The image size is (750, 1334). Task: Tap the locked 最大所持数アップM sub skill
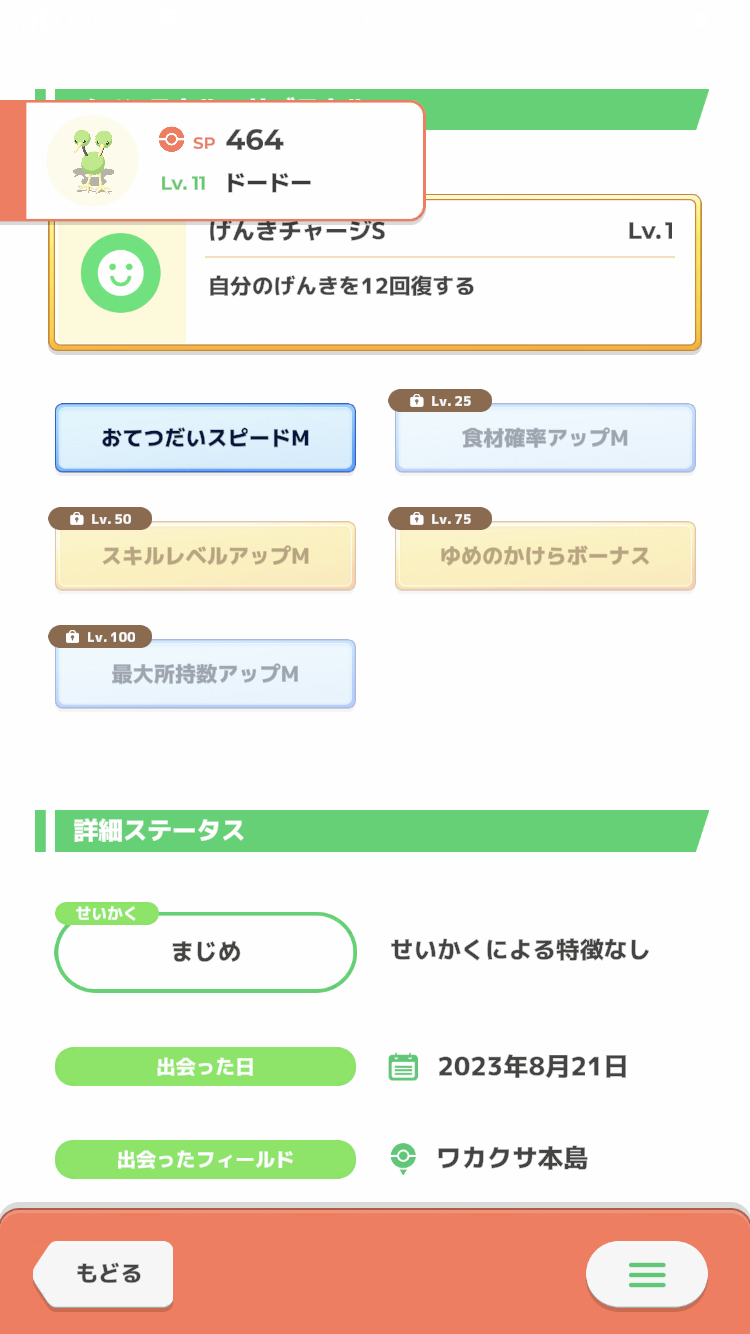pos(205,675)
